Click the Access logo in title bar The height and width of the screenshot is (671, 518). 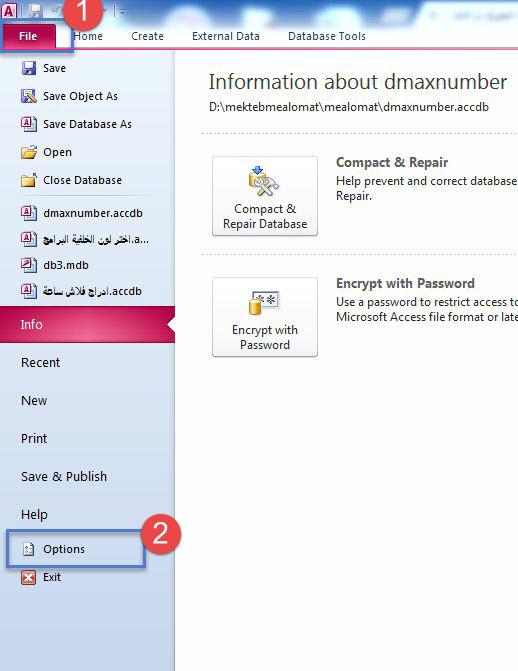[9, 11]
